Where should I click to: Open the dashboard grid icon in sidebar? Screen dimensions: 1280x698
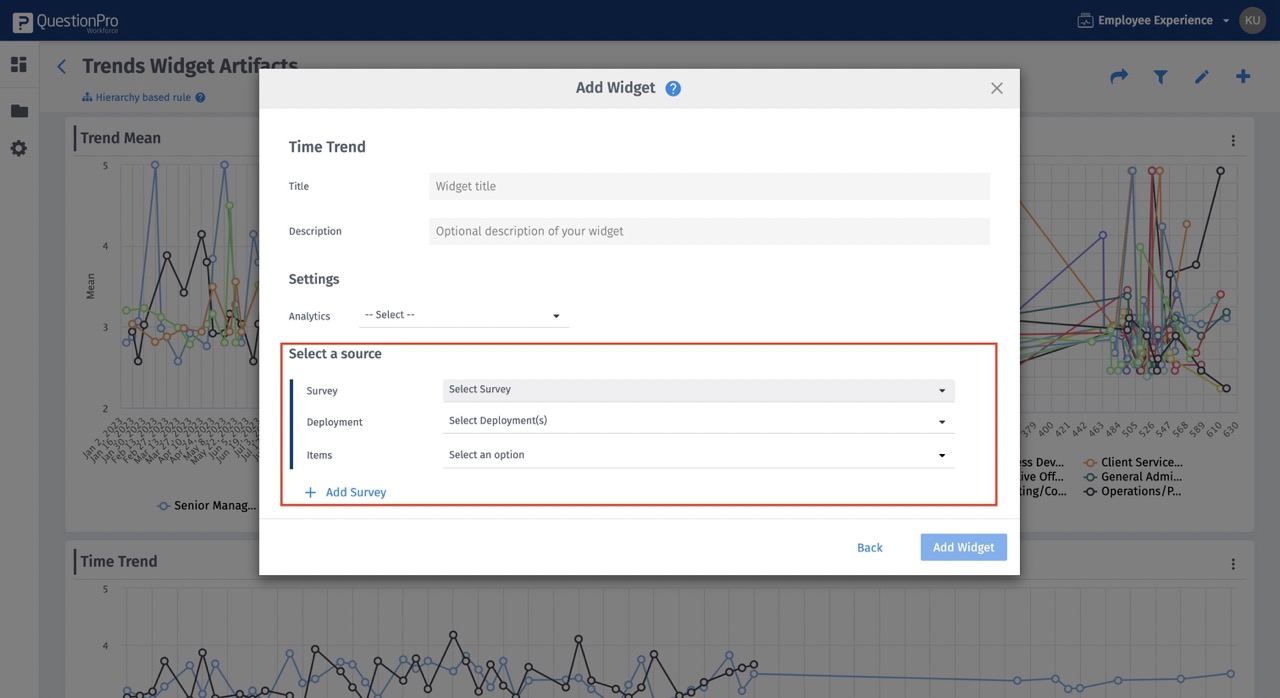click(19, 65)
